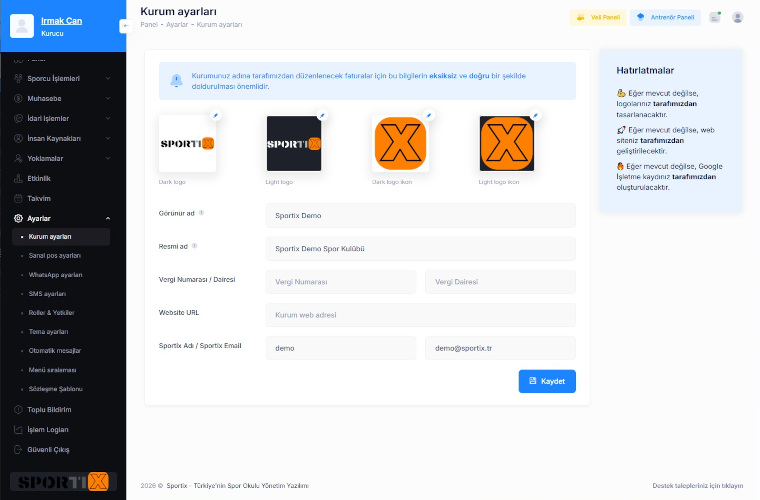Click the demo@sportix.tr email field
Viewport: 760px width, 500px height.
pyautogui.click(x=500, y=348)
